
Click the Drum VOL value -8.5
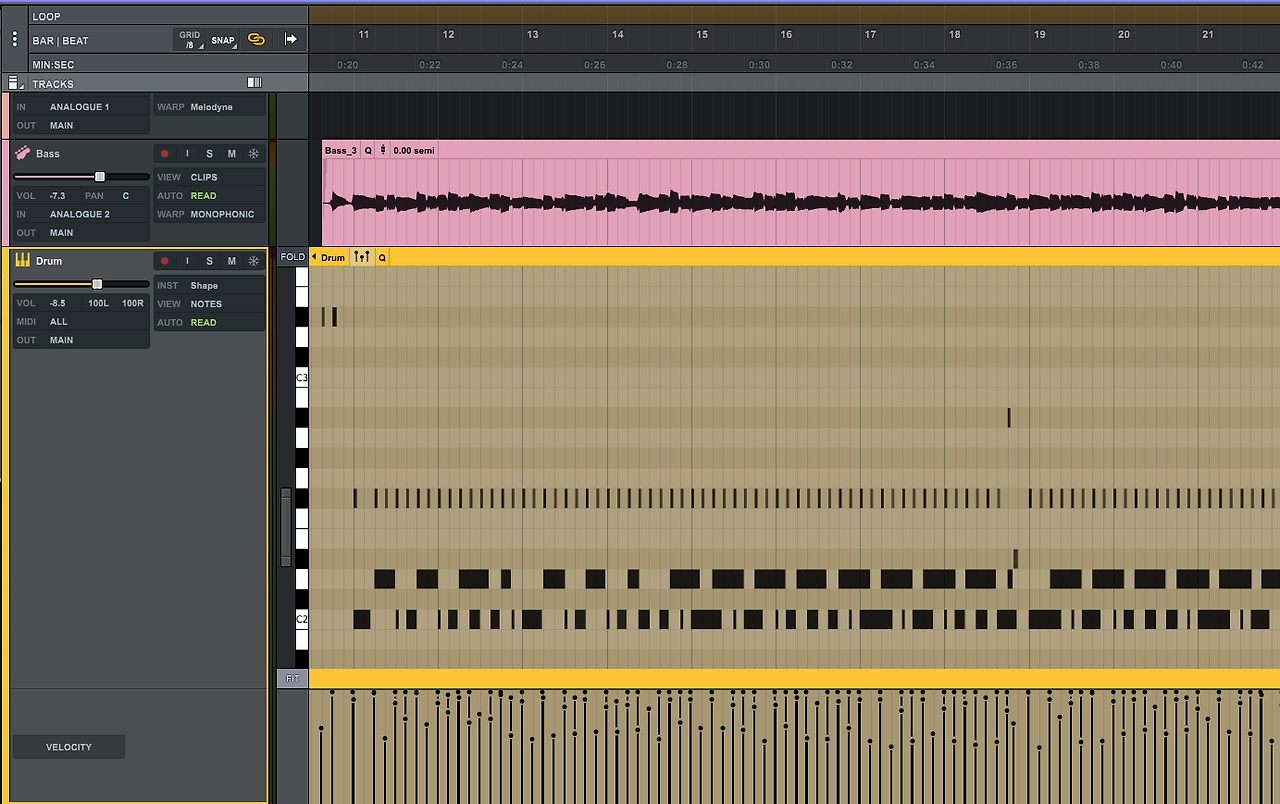[x=58, y=303]
